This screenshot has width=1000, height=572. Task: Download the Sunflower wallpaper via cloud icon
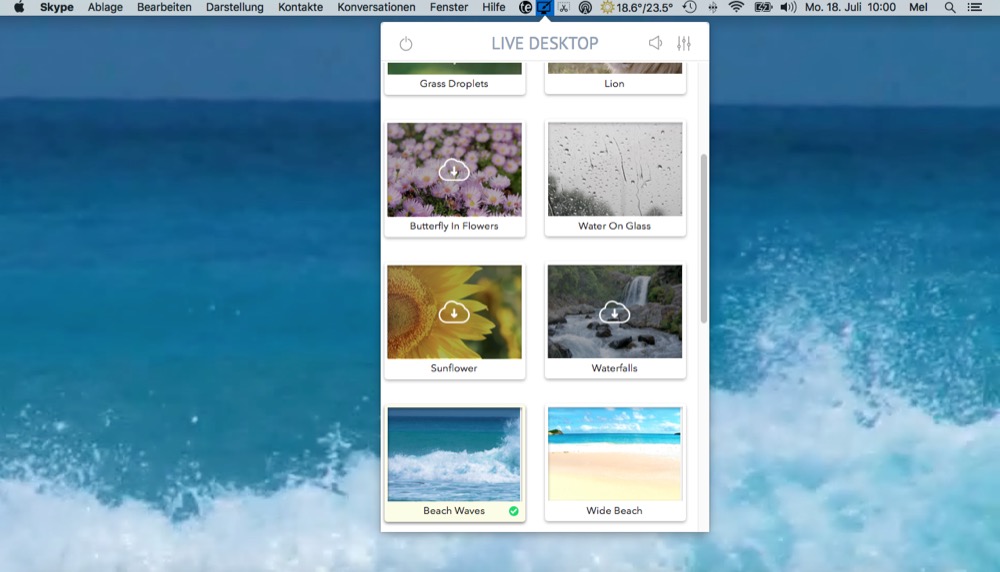[x=454, y=313]
